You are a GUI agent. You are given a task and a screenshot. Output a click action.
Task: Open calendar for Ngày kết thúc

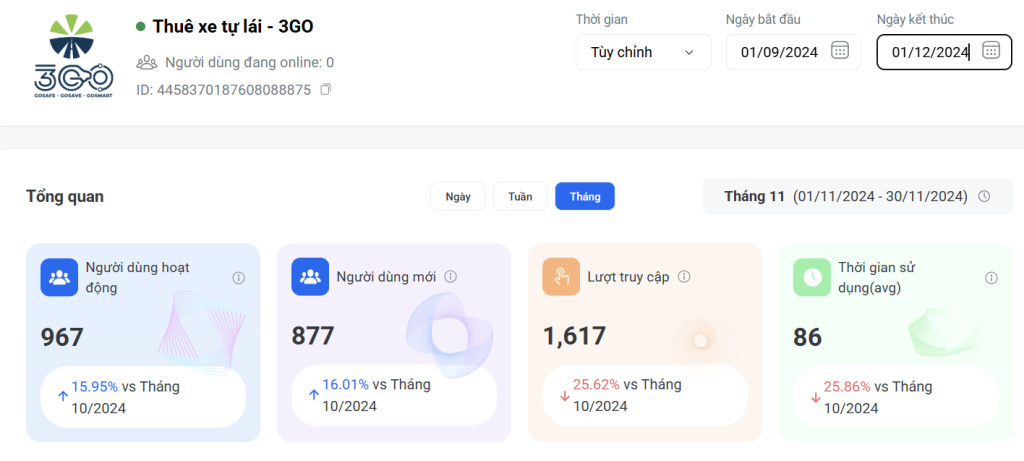pyautogui.click(x=991, y=51)
